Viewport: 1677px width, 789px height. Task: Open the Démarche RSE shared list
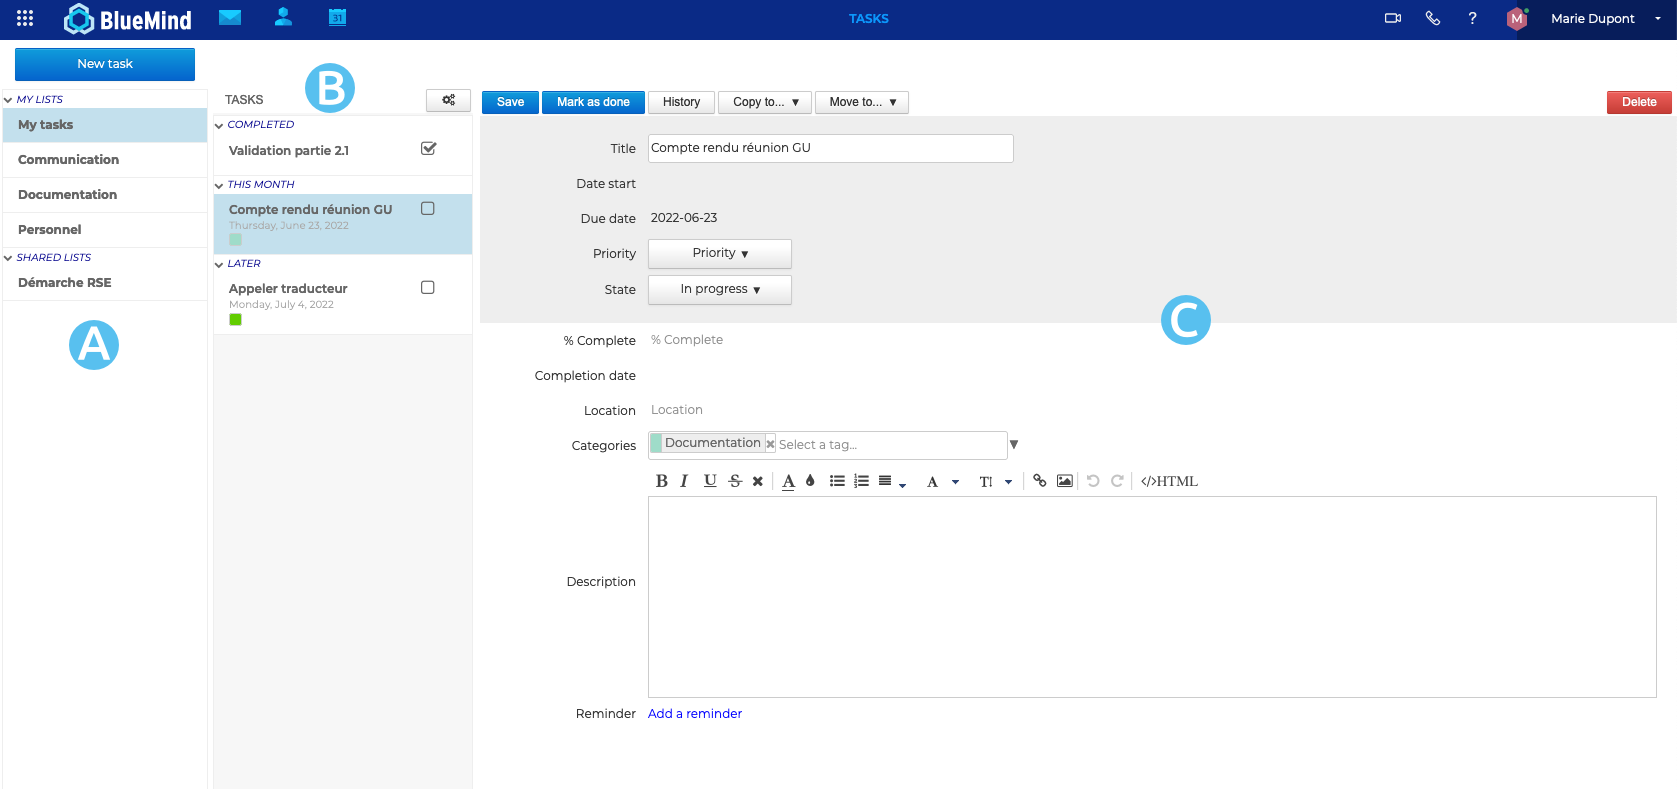tap(65, 283)
